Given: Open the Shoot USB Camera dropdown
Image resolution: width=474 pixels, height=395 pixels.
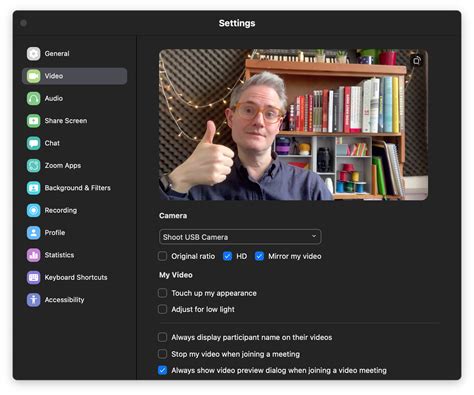Looking at the screenshot, I should 240,237.
